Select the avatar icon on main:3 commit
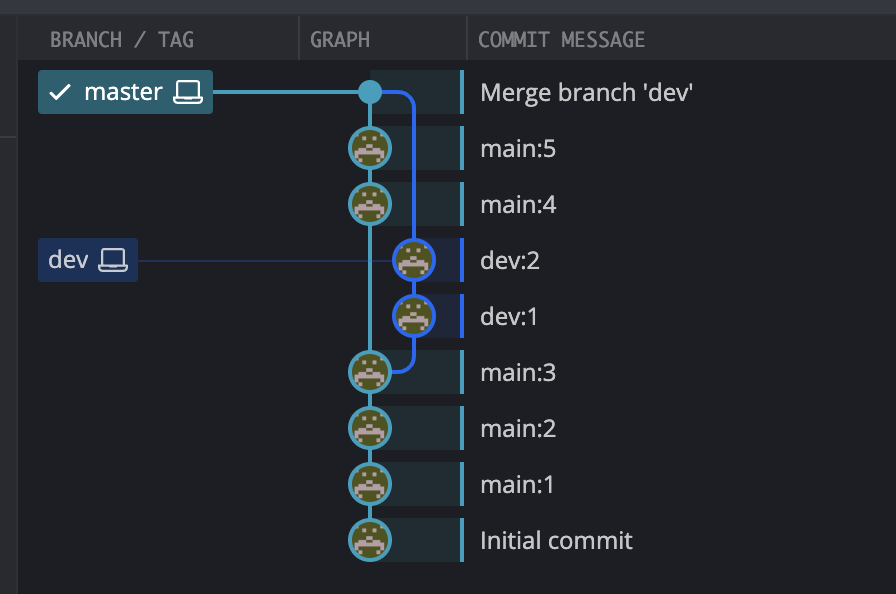Viewport: 896px width, 594px height. click(x=370, y=371)
